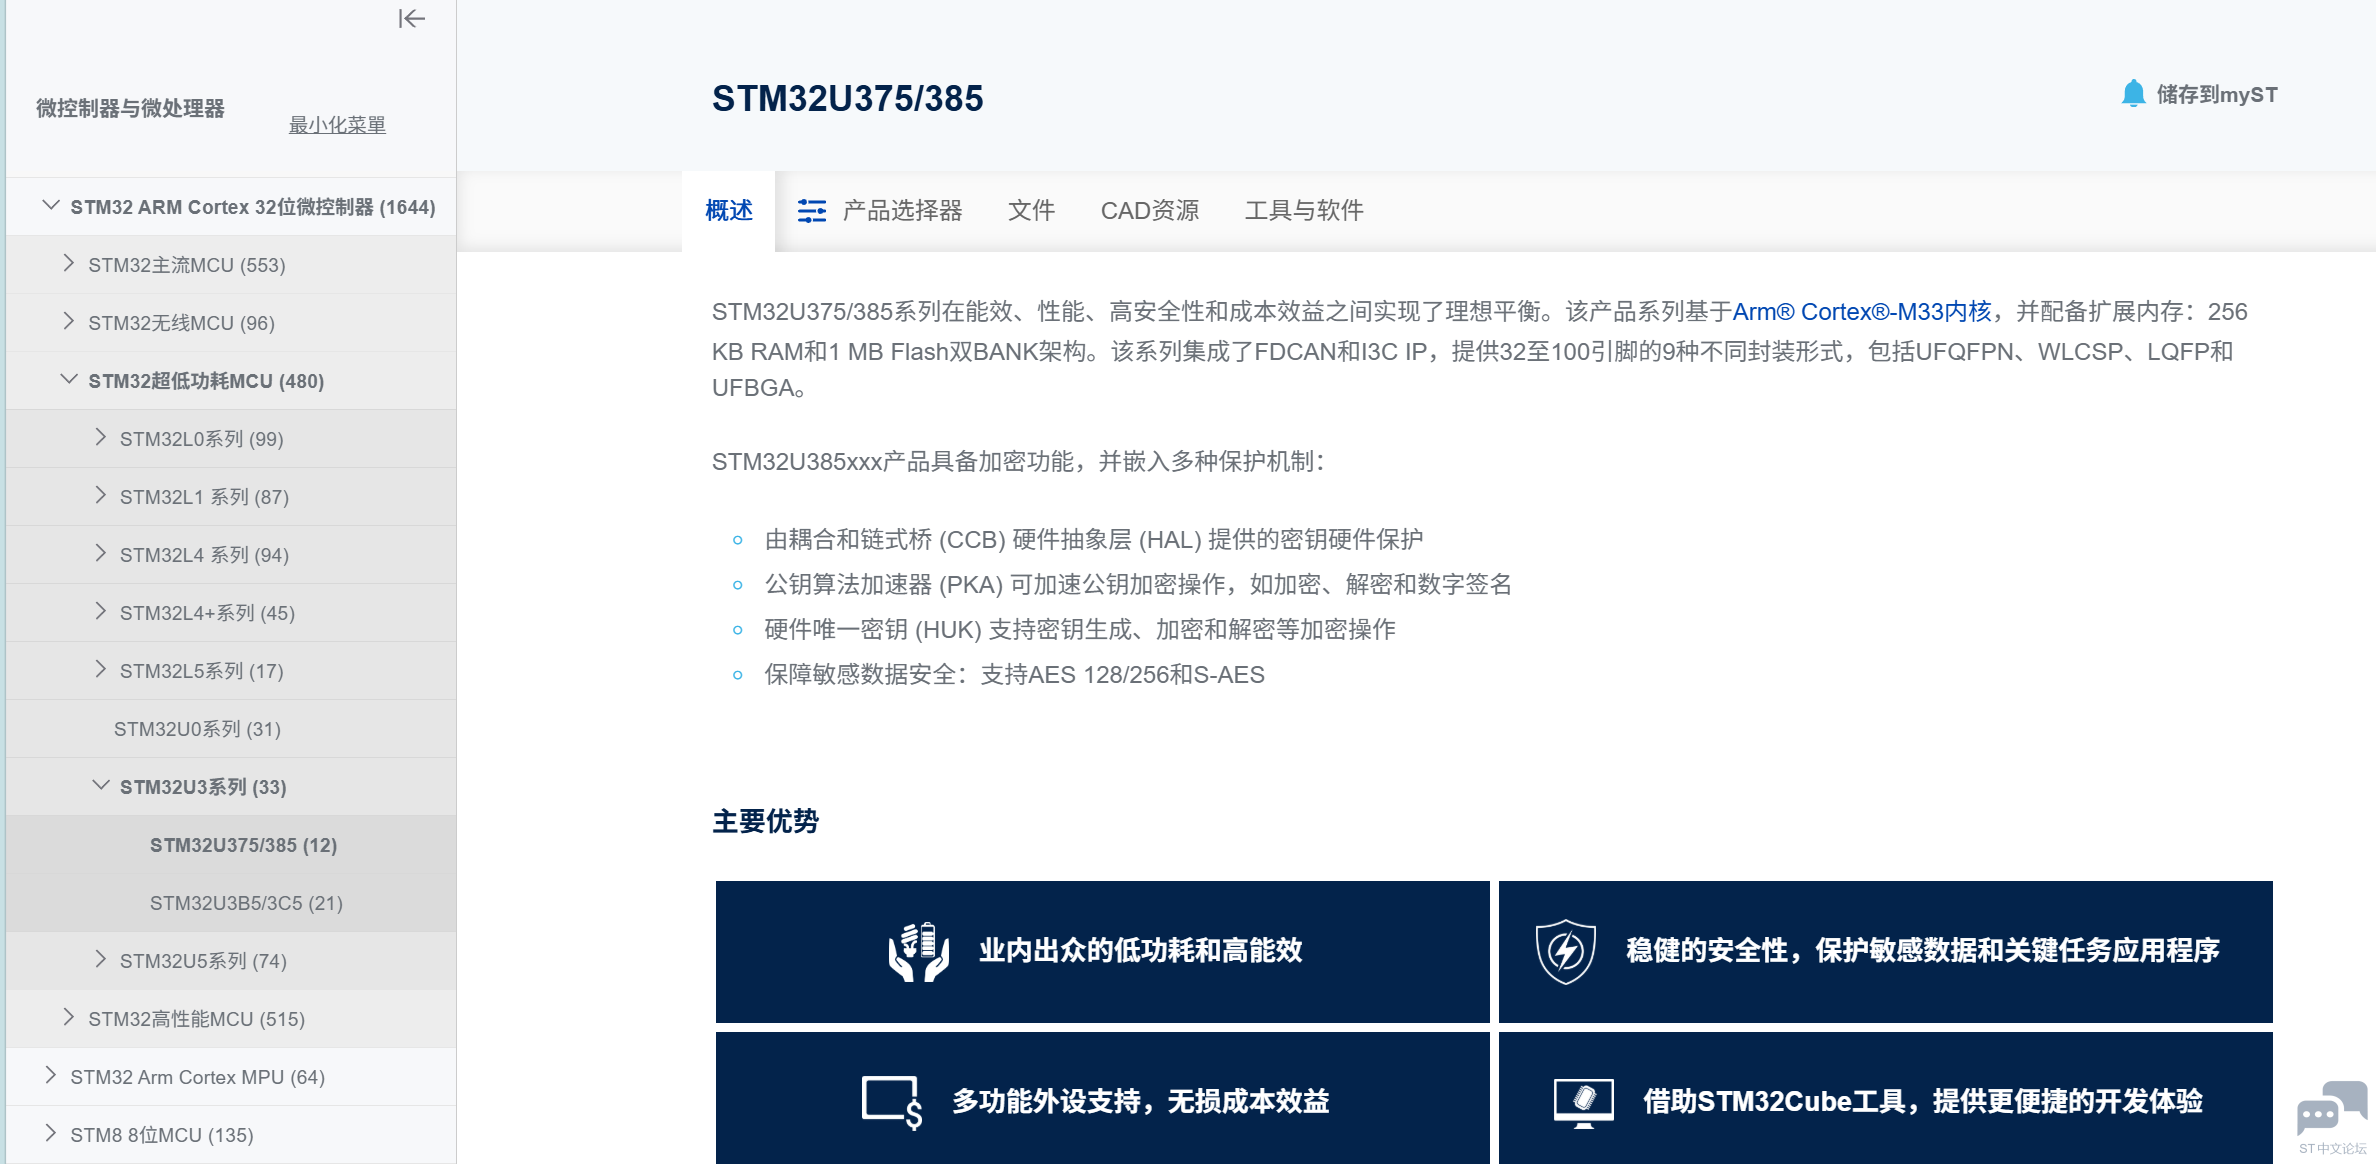Screen dimensions: 2376x1164
Task: Expand the STM8 8位MCU chevron
Action: [50, 1134]
